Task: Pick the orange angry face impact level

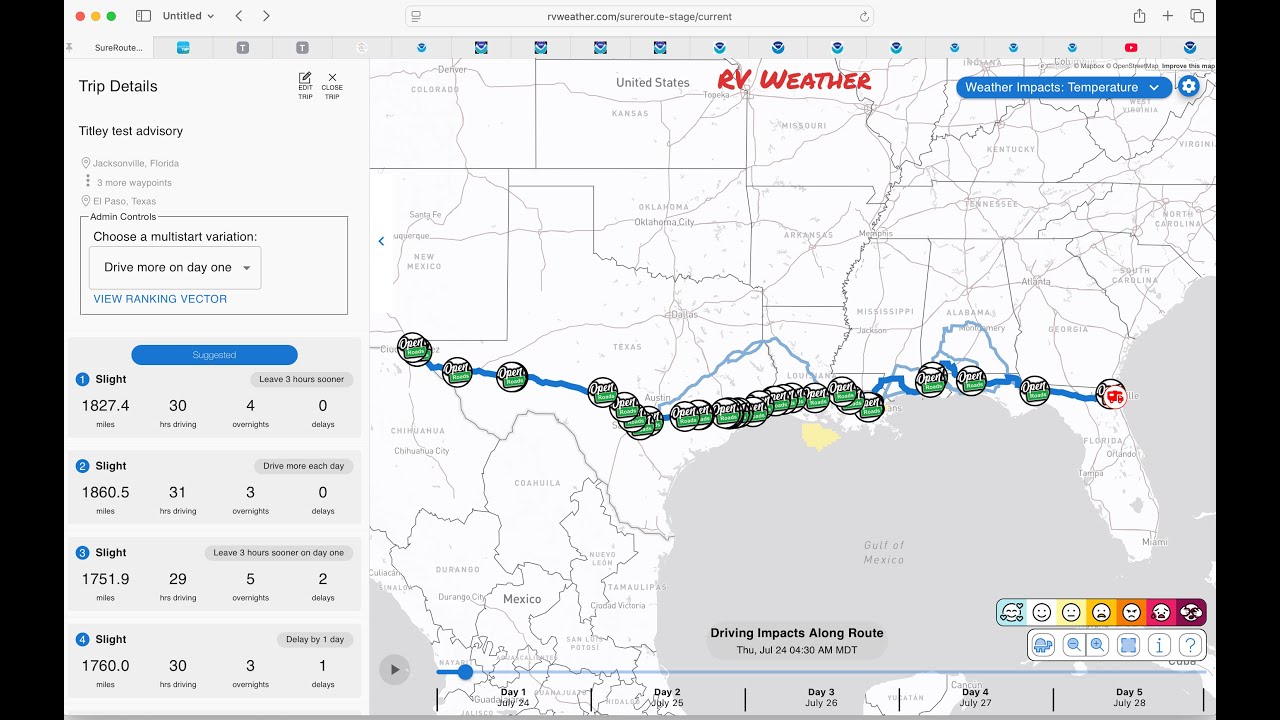Action: 1131,612
